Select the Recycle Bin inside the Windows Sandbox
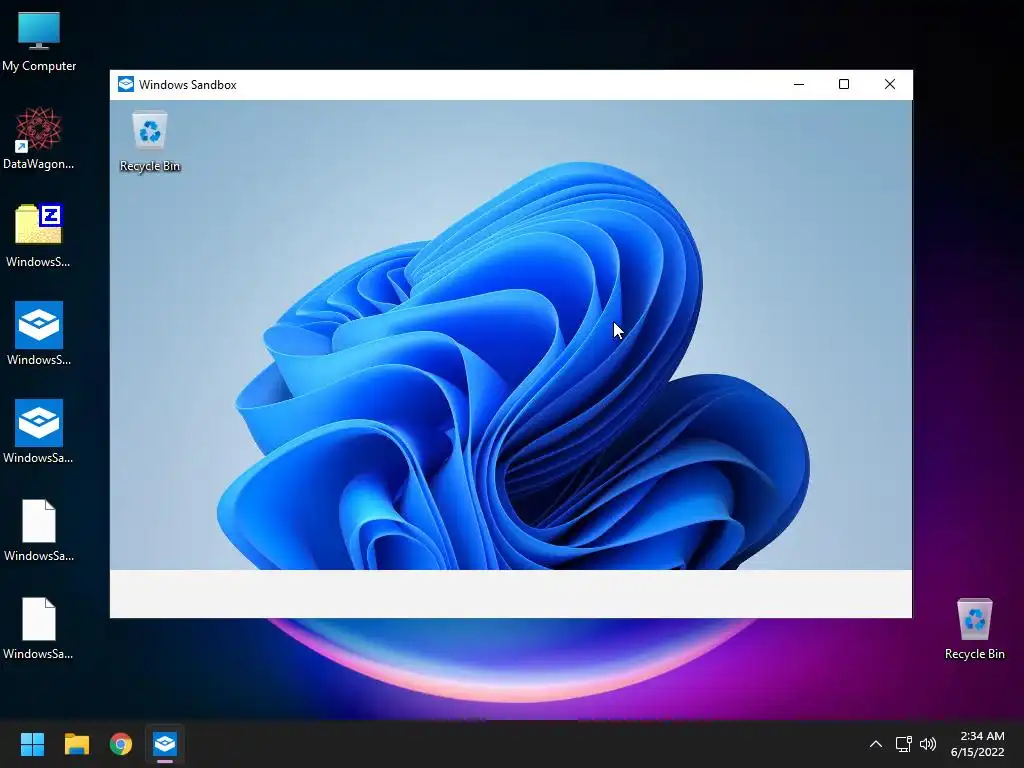 pyautogui.click(x=150, y=141)
